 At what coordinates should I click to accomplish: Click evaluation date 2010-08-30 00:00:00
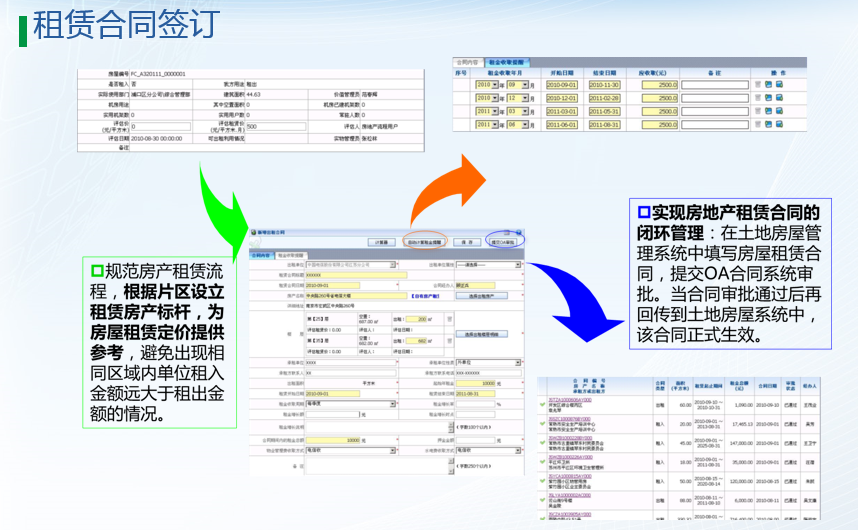156,139
